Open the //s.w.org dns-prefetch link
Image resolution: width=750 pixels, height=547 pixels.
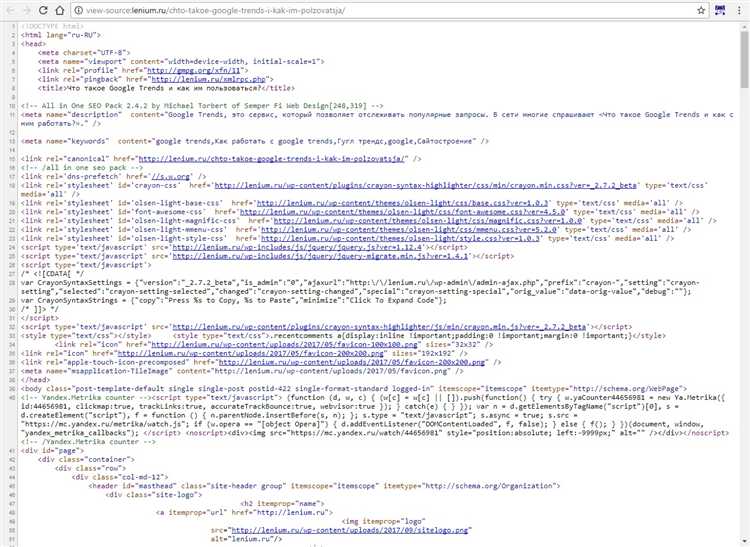(x=170, y=176)
